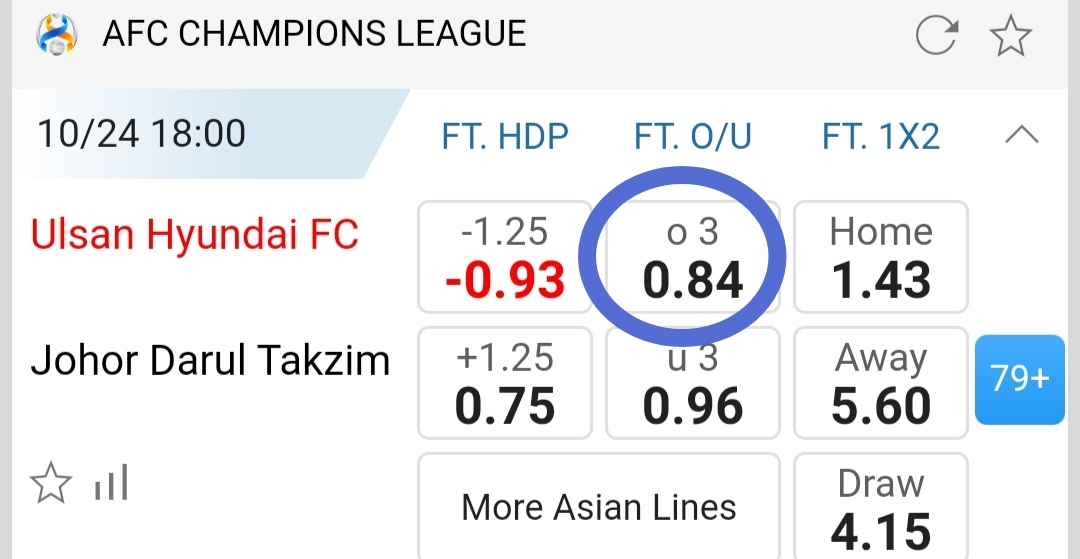
Task: Expand More Asian Lines
Action: point(598,507)
